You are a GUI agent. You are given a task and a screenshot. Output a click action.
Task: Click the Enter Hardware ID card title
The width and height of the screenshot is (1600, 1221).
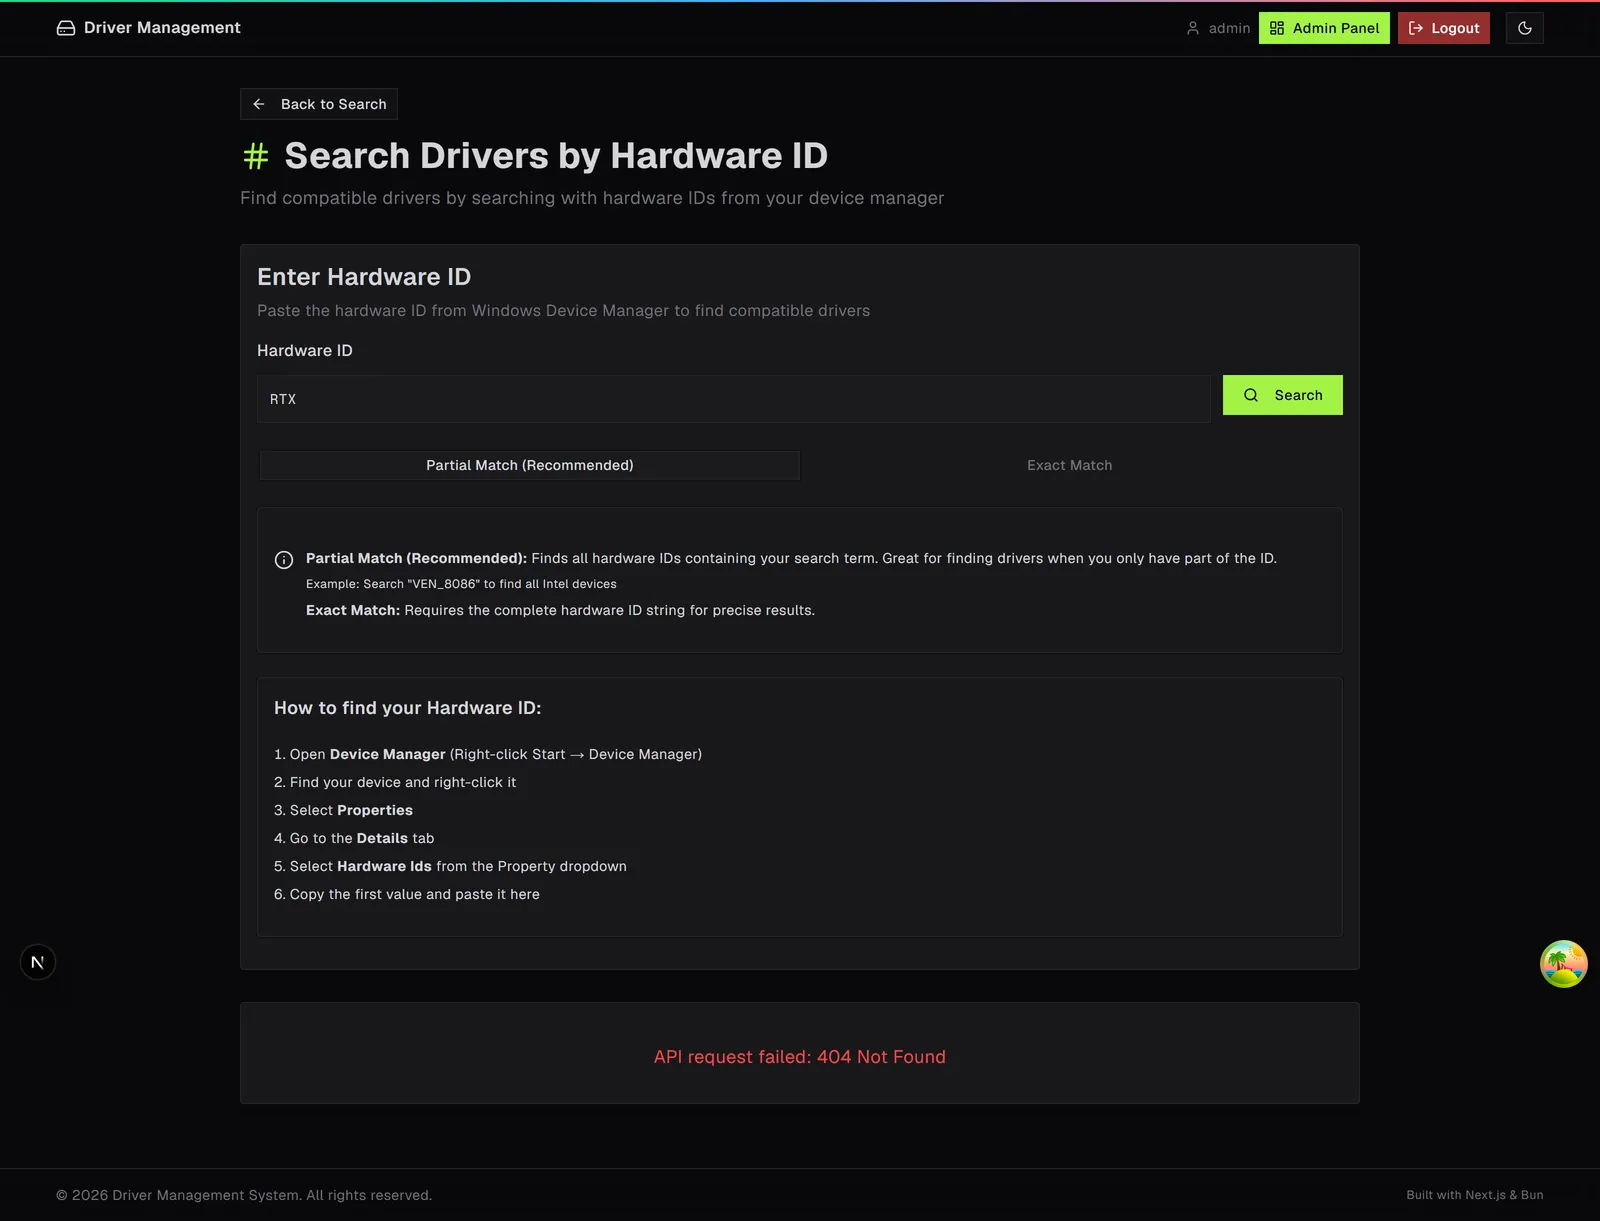click(364, 277)
